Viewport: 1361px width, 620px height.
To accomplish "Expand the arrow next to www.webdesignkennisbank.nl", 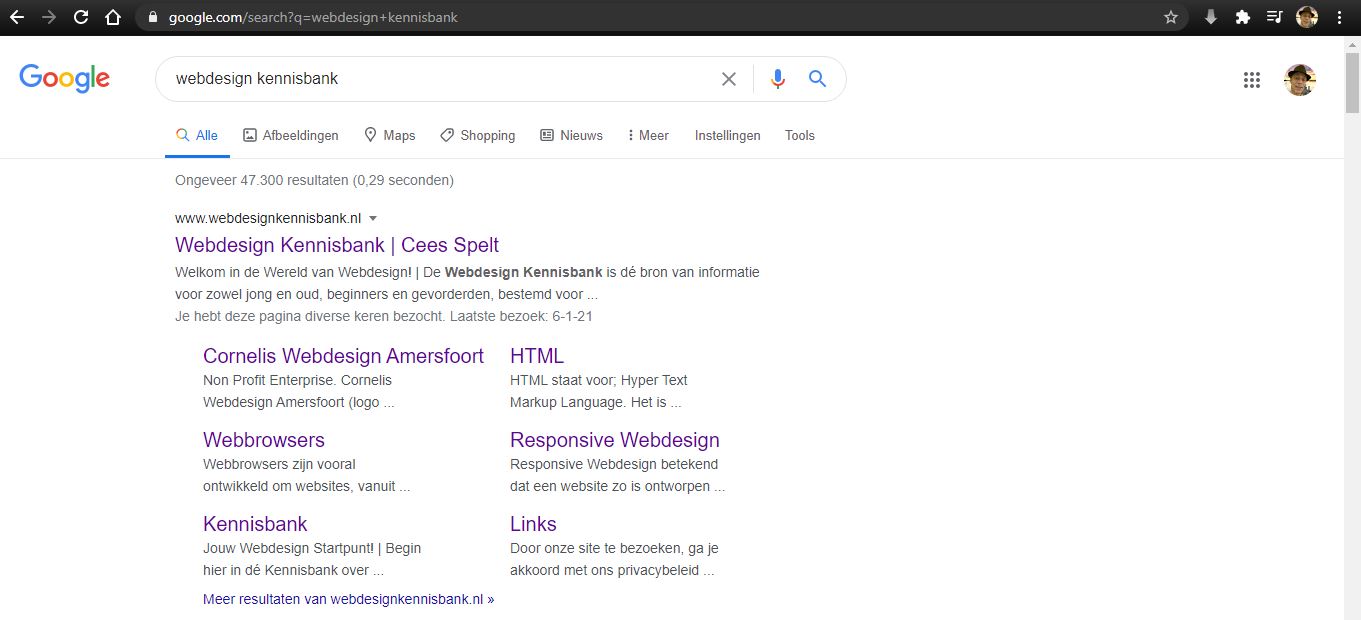I will tap(373, 218).
